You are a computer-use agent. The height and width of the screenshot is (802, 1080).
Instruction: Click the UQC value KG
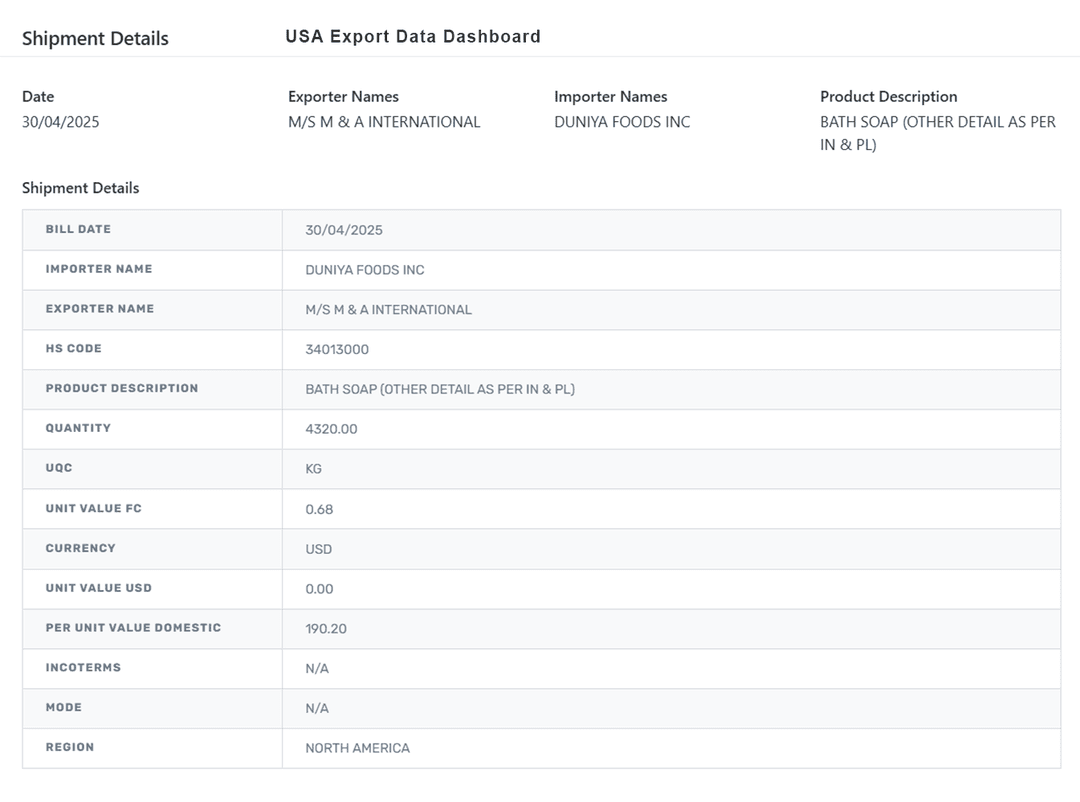pyautogui.click(x=314, y=469)
